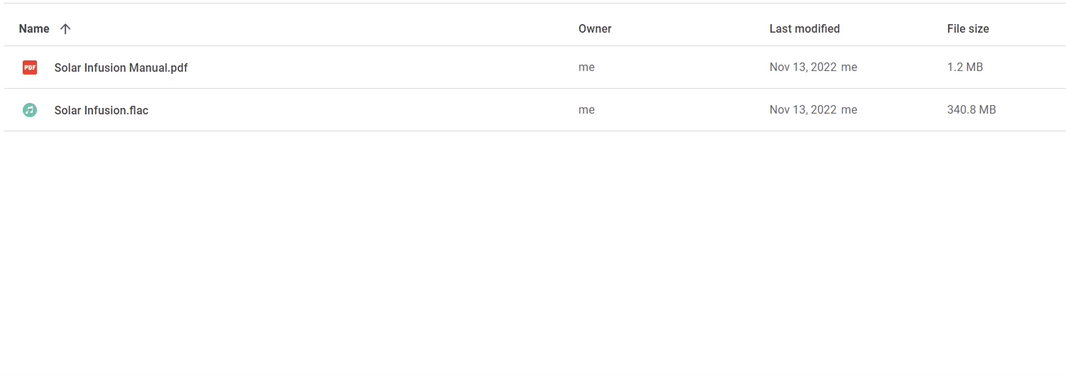Click the empty area below the file list
The height and width of the screenshot is (375, 1066).
(533, 251)
